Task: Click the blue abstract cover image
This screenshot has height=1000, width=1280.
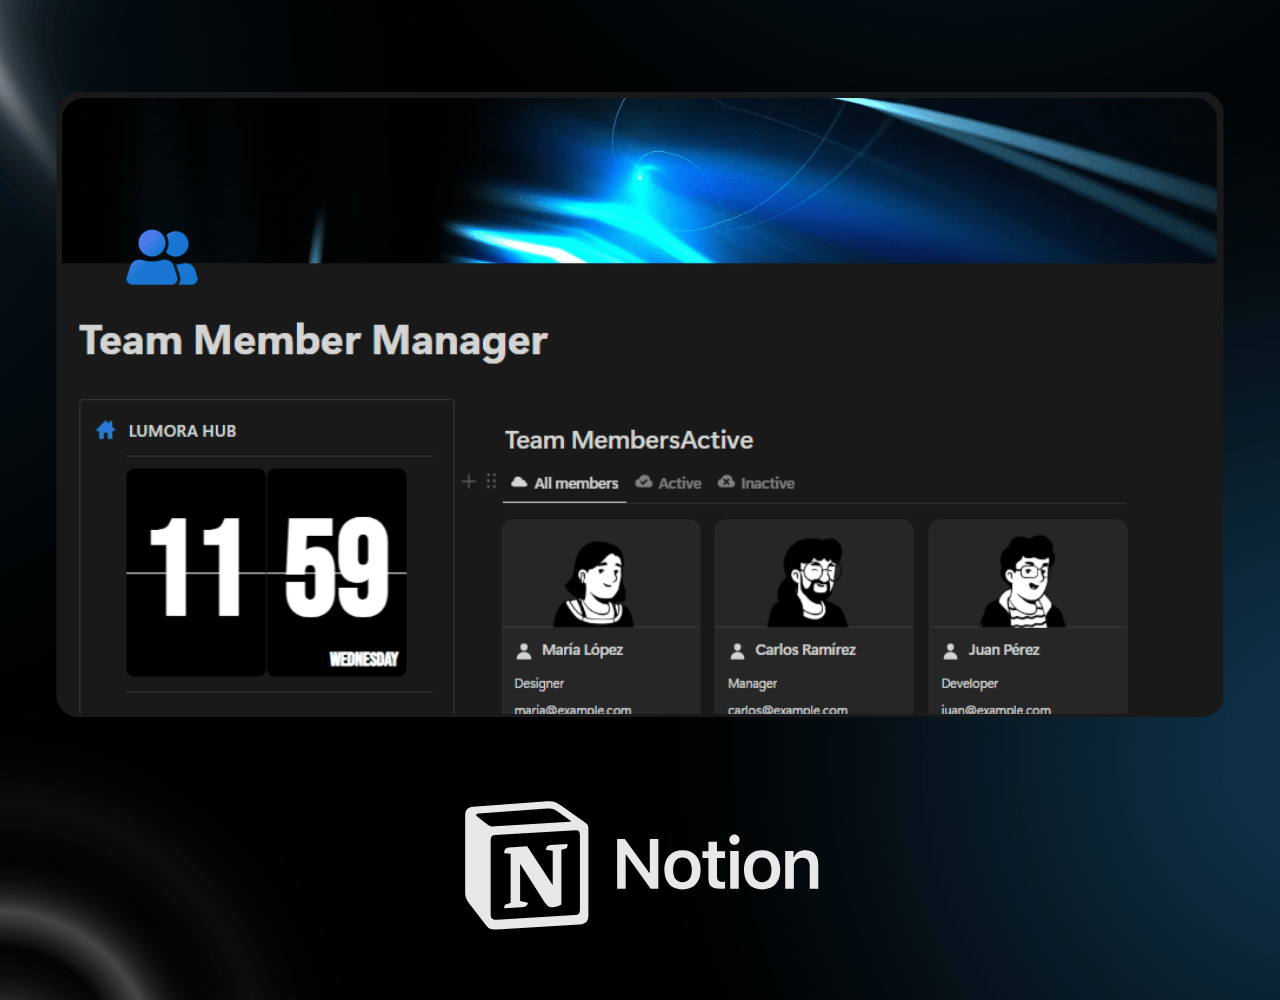Action: (640, 180)
